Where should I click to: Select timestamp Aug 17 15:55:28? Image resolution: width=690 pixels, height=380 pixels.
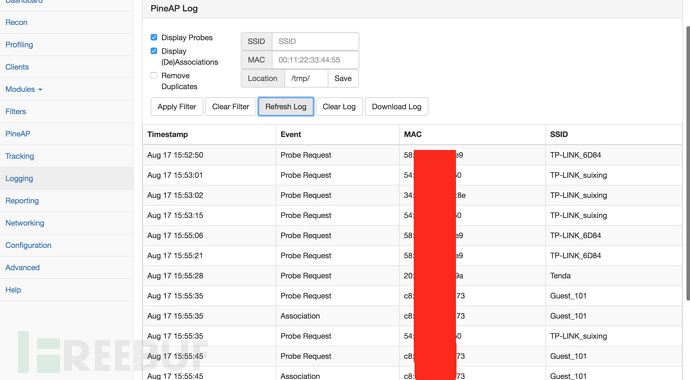coord(175,276)
